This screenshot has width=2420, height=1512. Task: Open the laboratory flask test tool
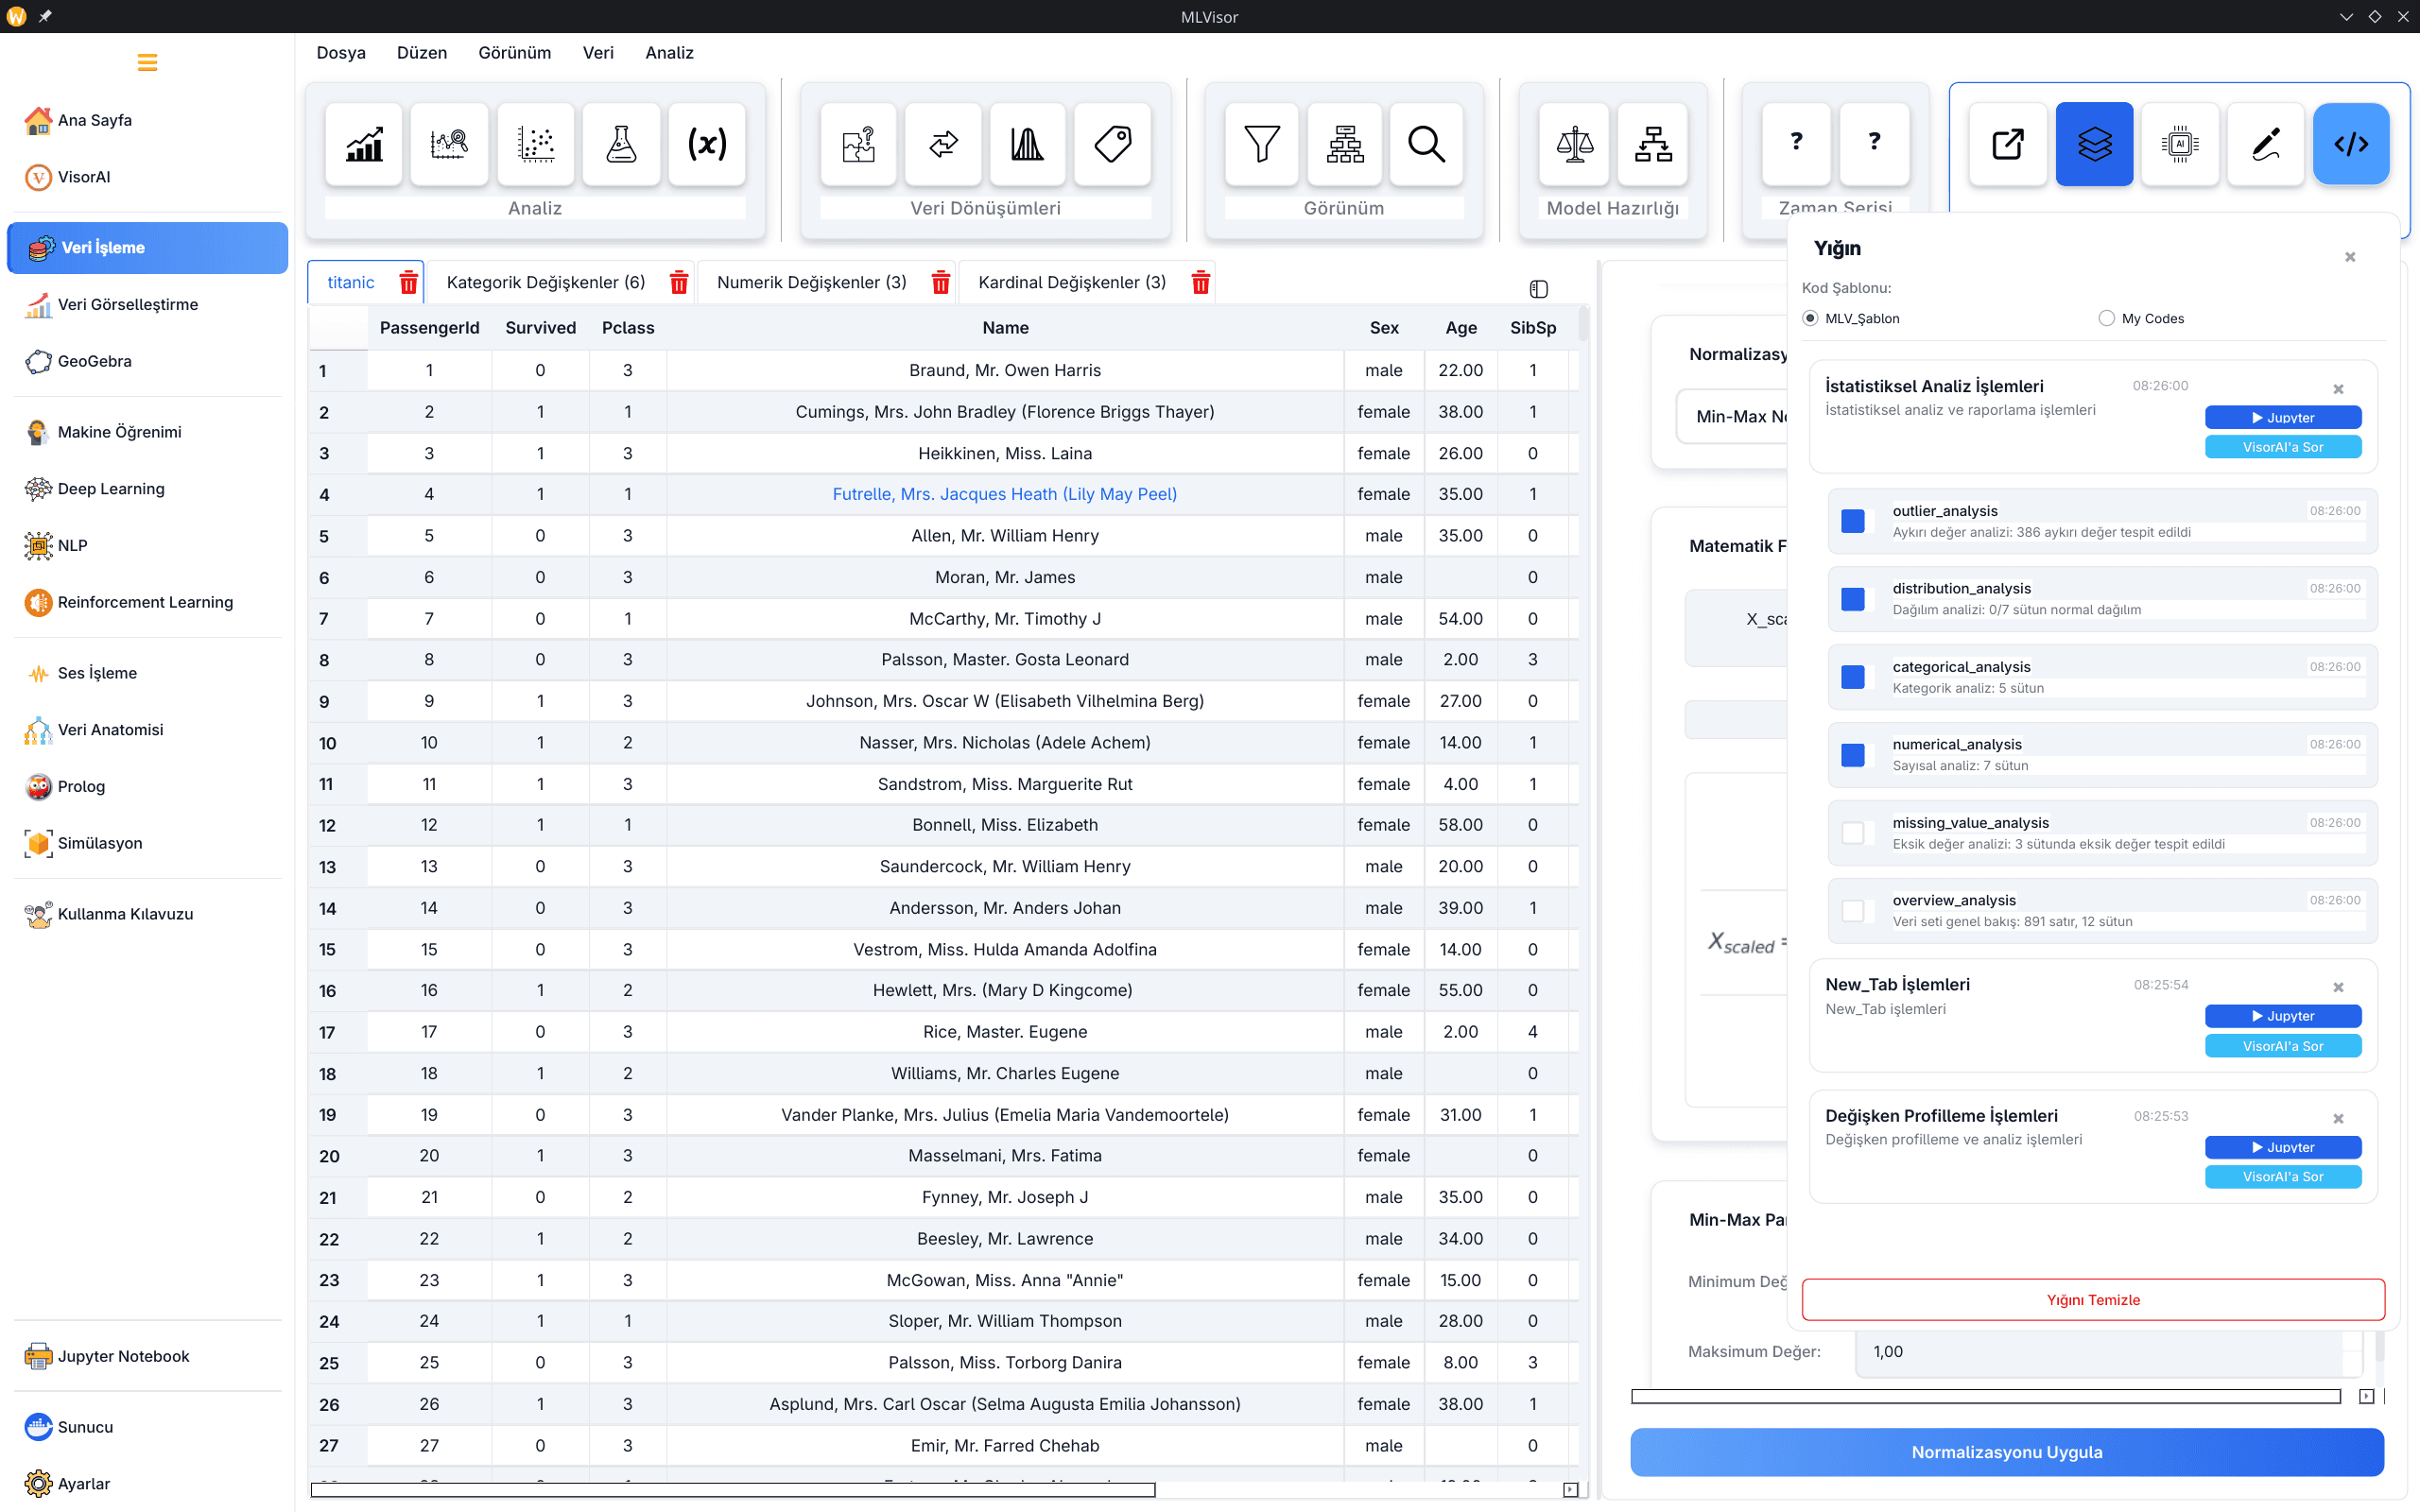click(x=621, y=144)
